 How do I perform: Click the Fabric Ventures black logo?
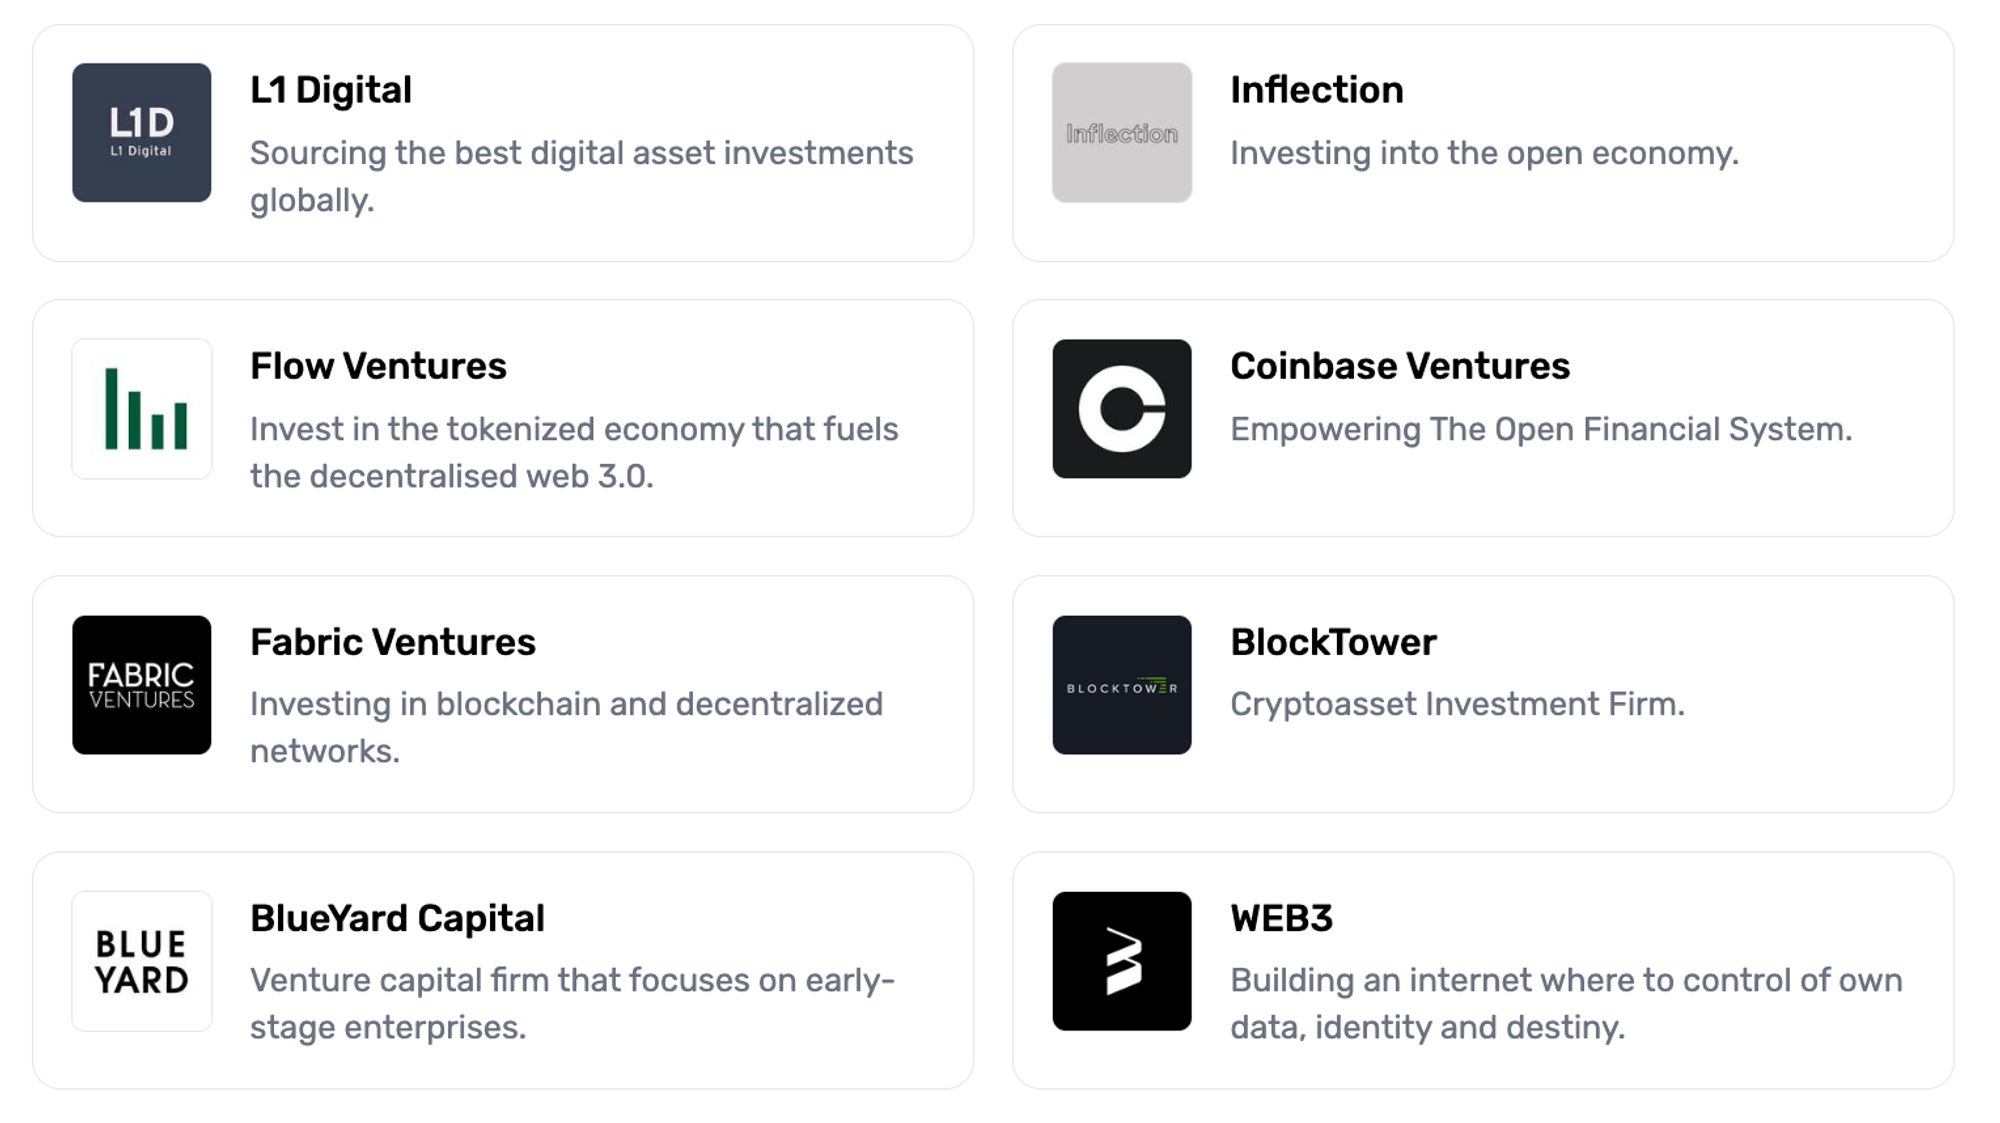pos(141,685)
